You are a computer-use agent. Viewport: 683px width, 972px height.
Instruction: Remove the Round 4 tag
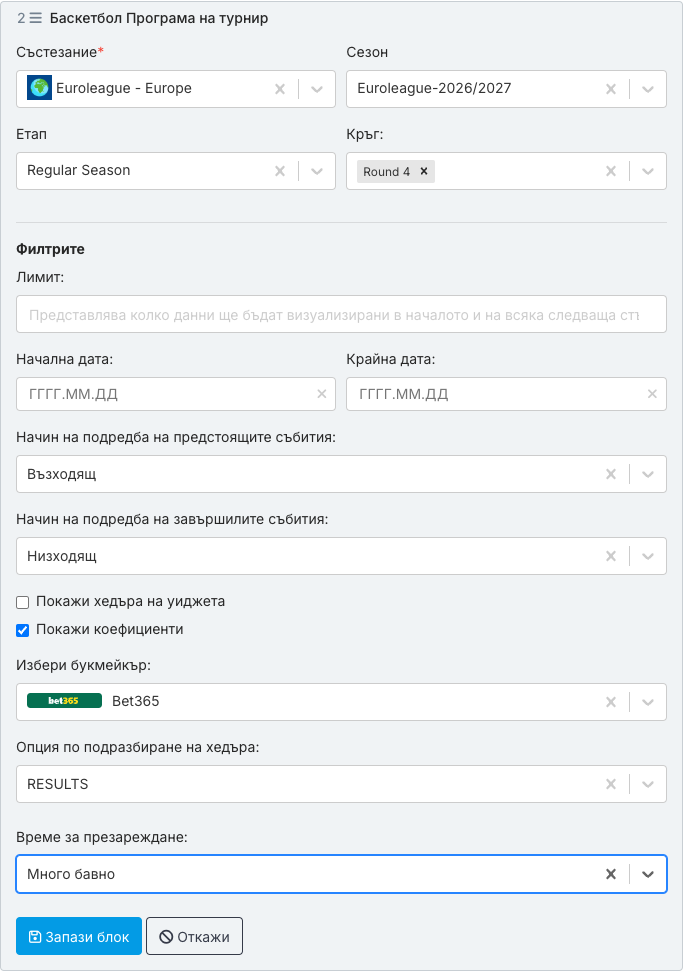pos(424,171)
